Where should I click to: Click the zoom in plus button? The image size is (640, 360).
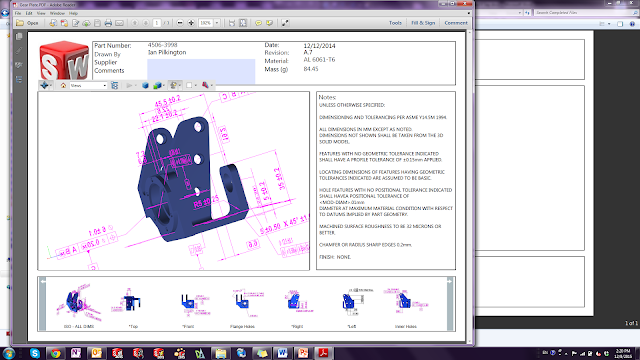tap(191, 23)
